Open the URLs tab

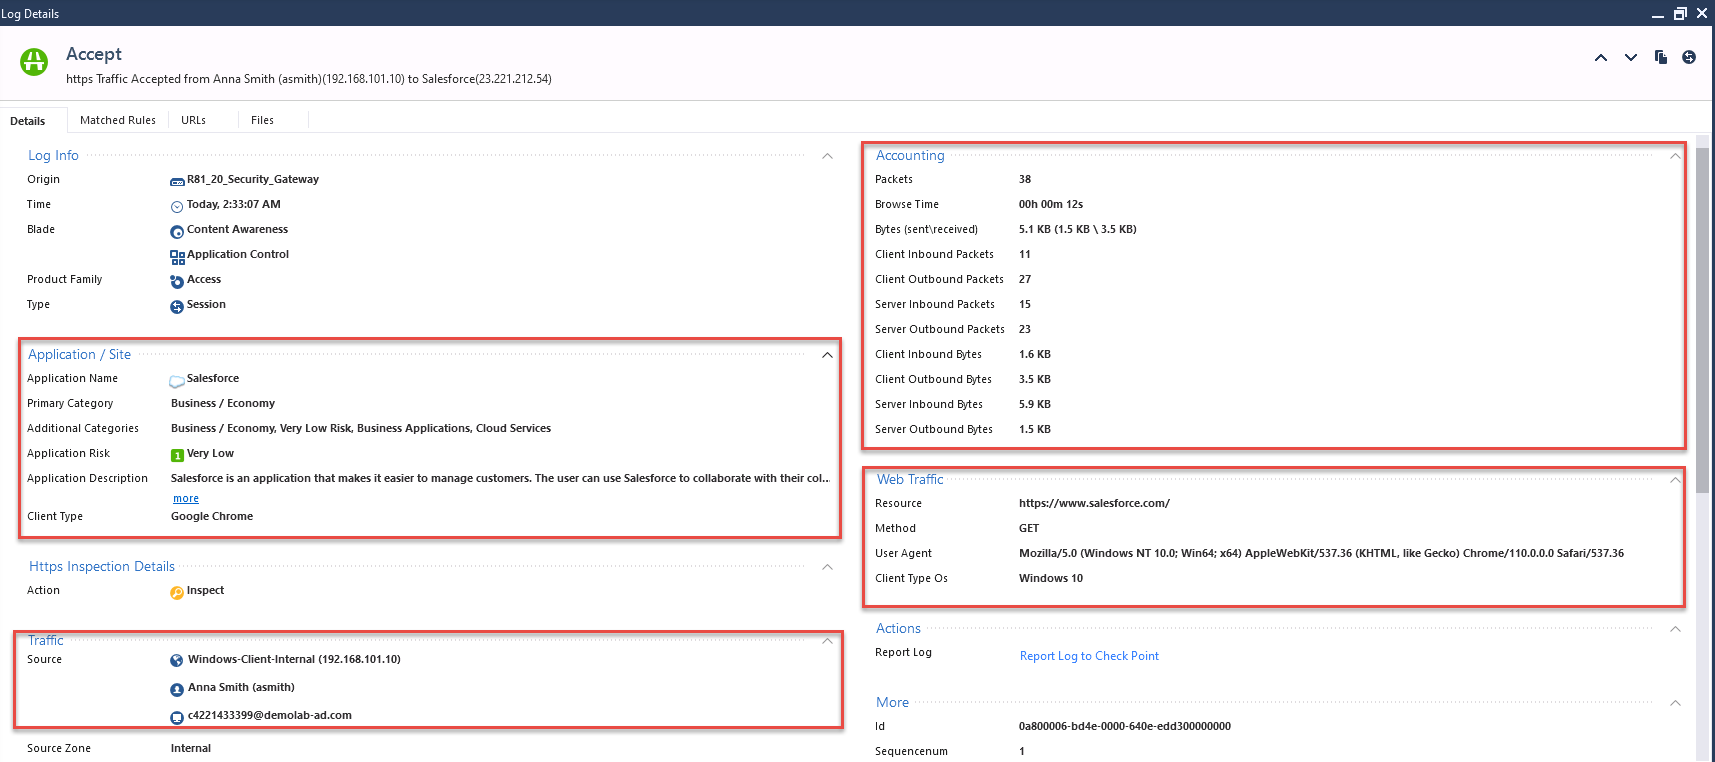(x=193, y=120)
